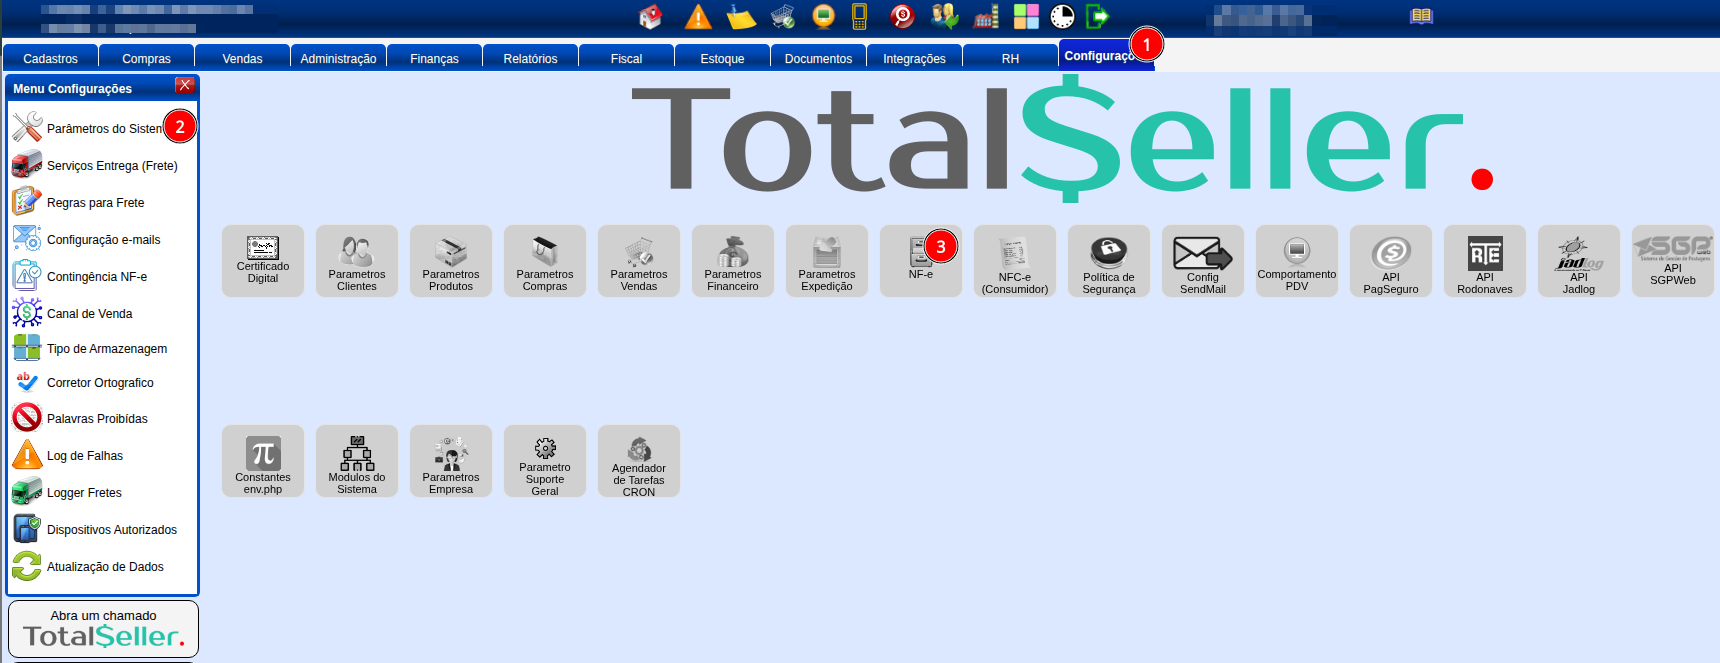The width and height of the screenshot is (1720, 663).
Task: Click the home house icon in top toolbar
Action: (x=651, y=16)
